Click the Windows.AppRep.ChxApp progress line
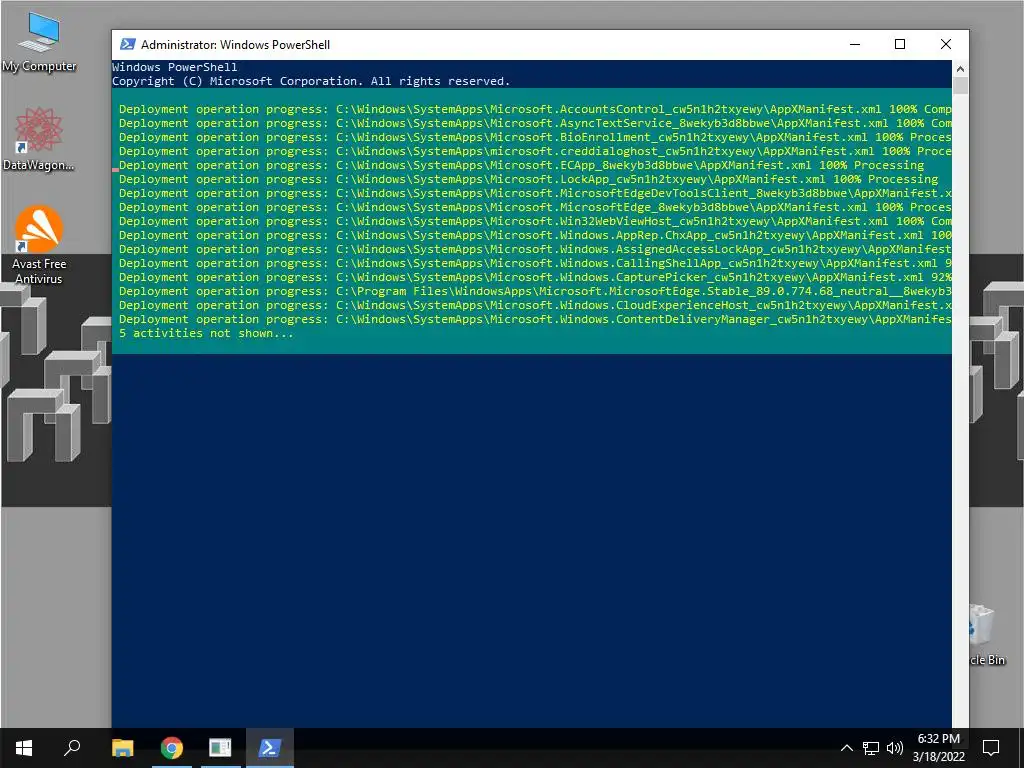The image size is (1024, 768). point(535,235)
